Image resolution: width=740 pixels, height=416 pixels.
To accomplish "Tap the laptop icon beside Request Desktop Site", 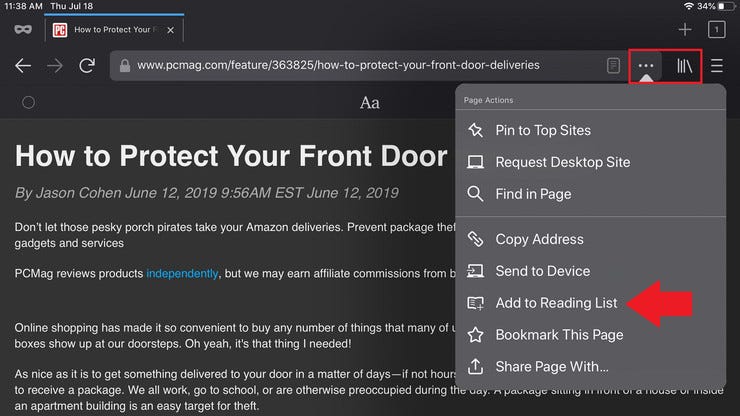I will click(475, 162).
